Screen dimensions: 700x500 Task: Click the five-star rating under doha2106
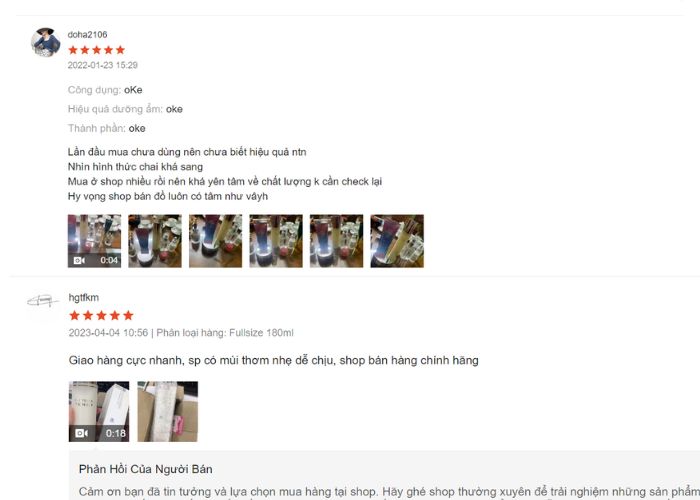(x=97, y=50)
